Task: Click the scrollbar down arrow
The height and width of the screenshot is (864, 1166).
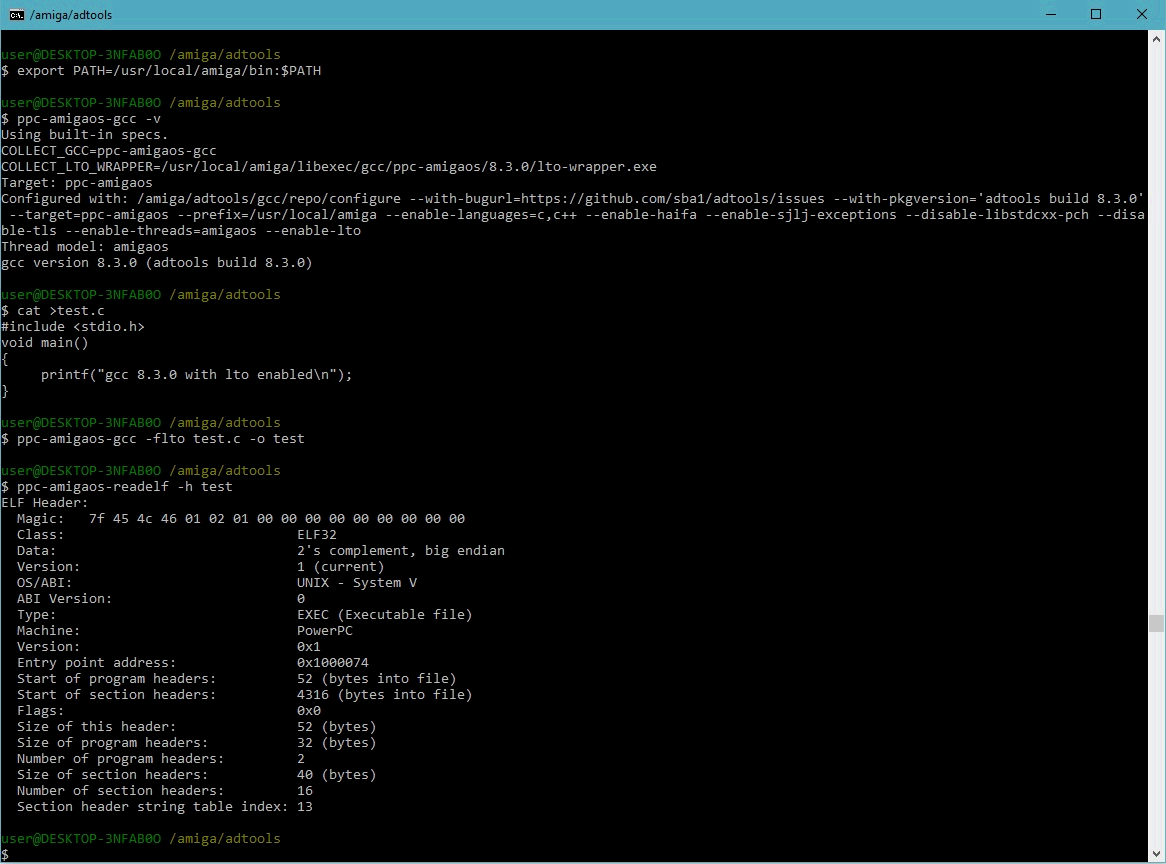Action: pyautogui.click(x=1156, y=854)
